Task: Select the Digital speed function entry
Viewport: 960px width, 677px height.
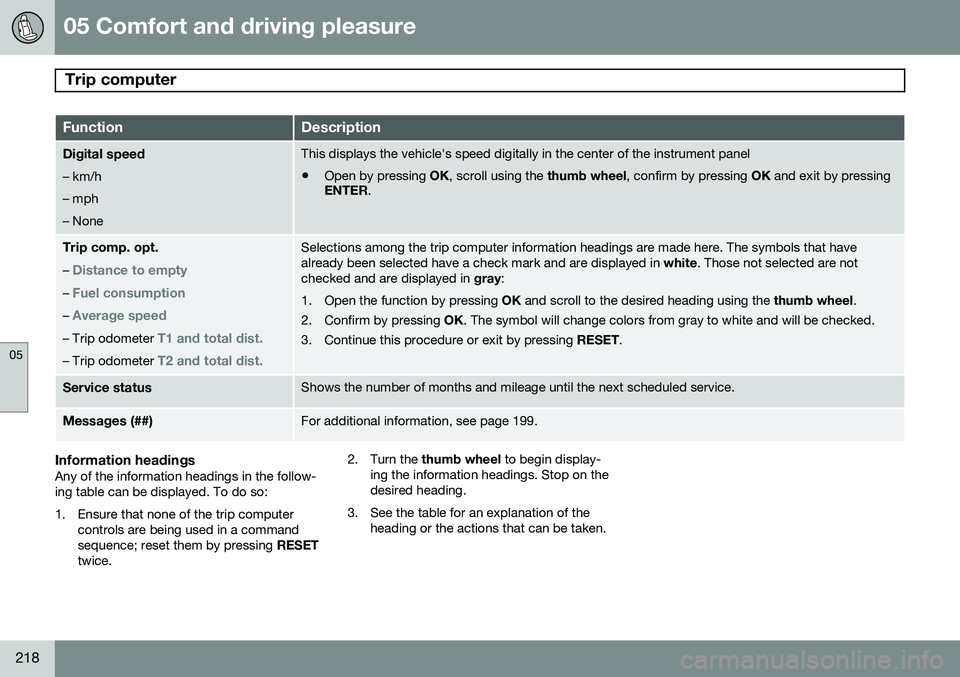Action: click(x=103, y=154)
